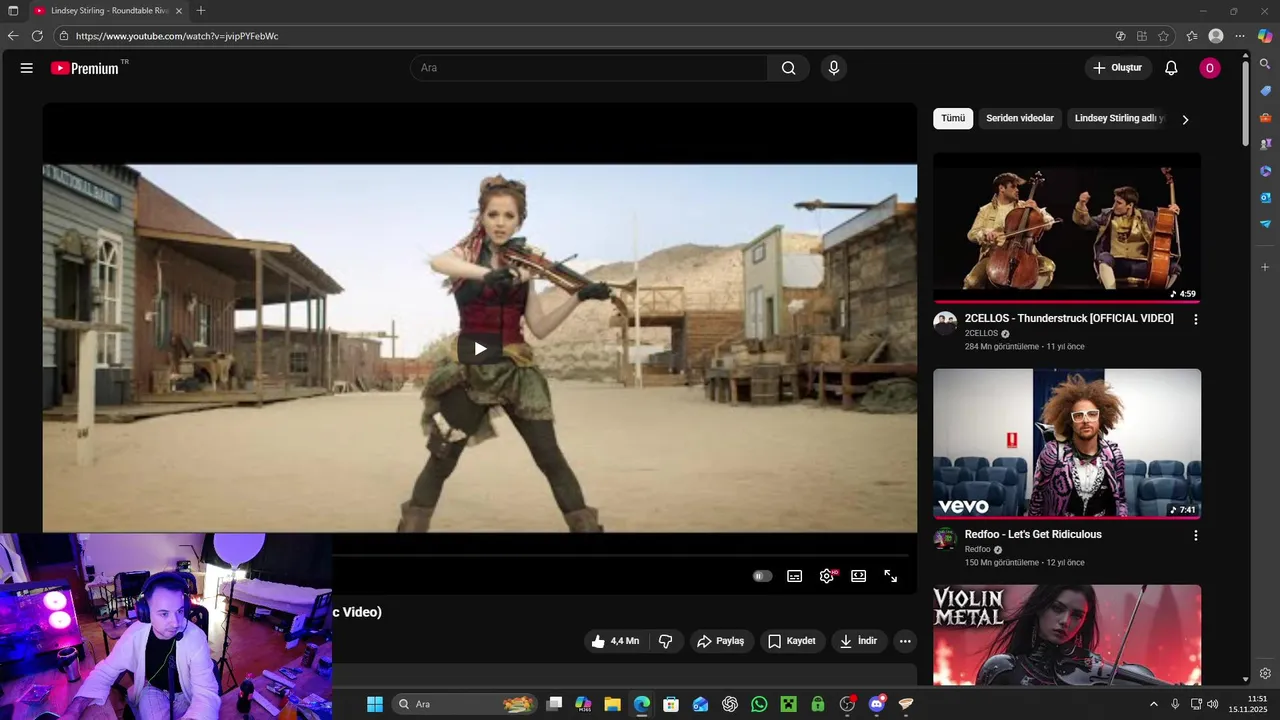Open the Edge profile avatar
The width and height of the screenshot is (1280, 720).
click(x=1216, y=36)
